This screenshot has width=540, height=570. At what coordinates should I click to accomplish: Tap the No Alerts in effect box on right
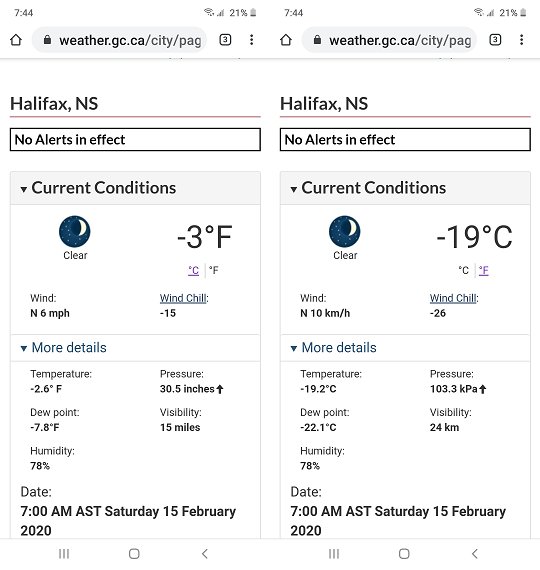click(x=405, y=140)
